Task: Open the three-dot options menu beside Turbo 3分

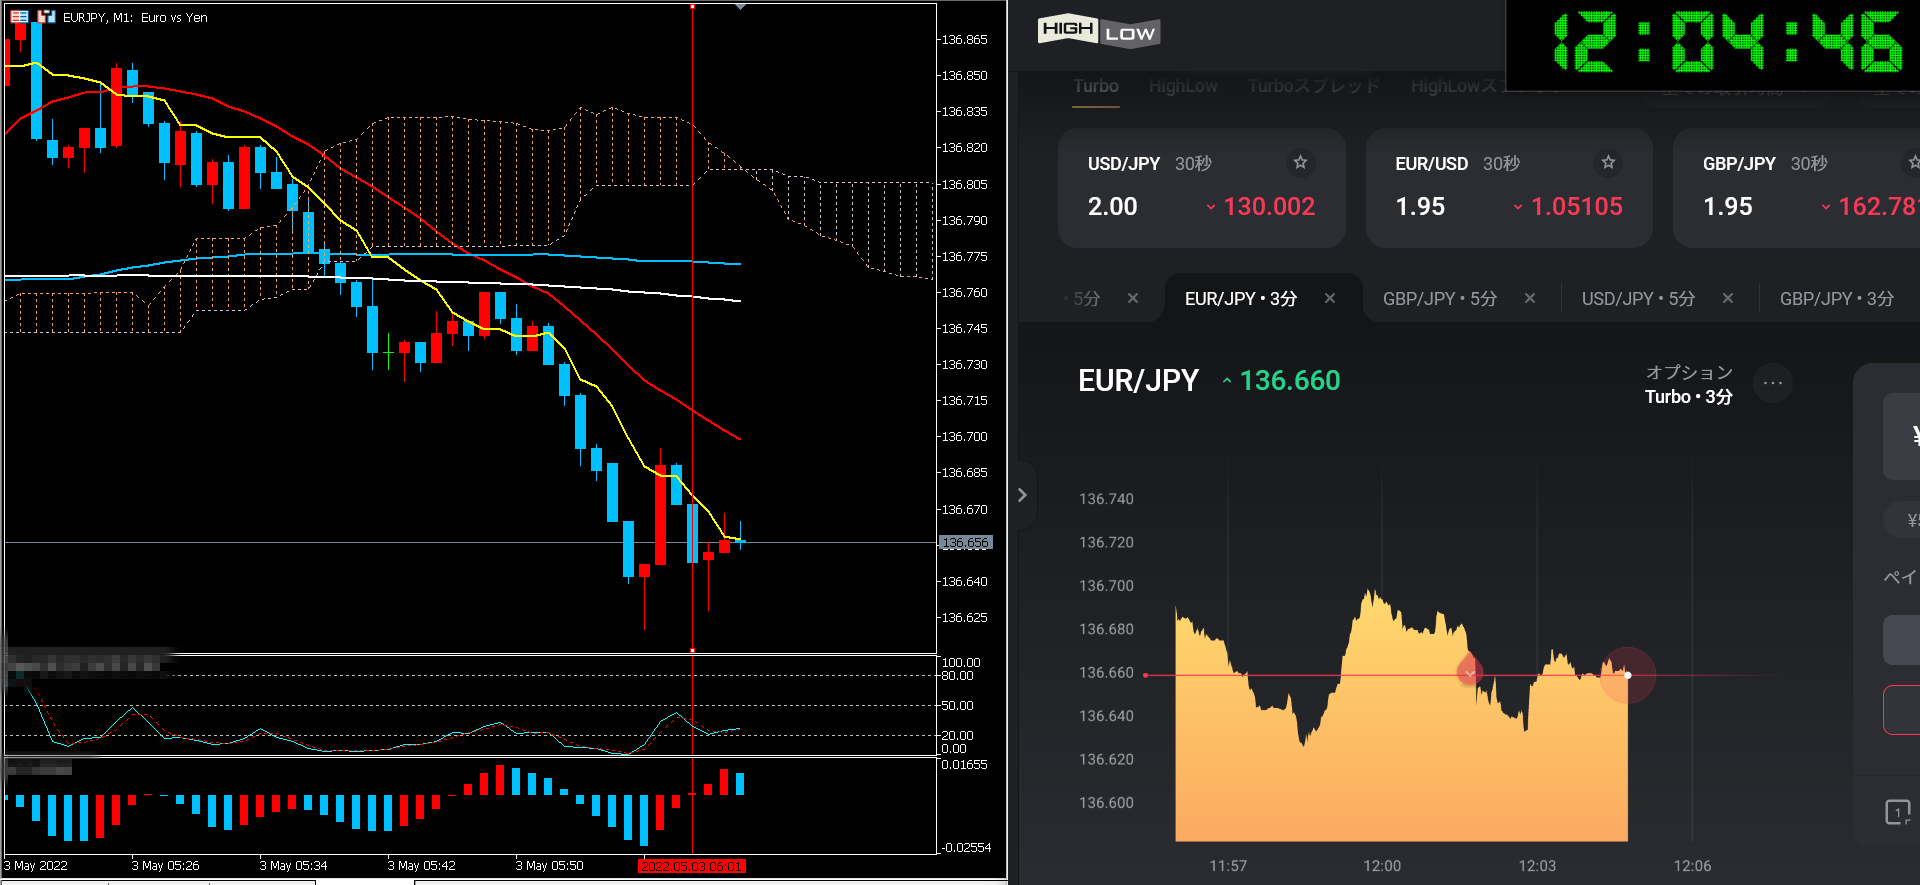Action: pyautogui.click(x=1772, y=383)
